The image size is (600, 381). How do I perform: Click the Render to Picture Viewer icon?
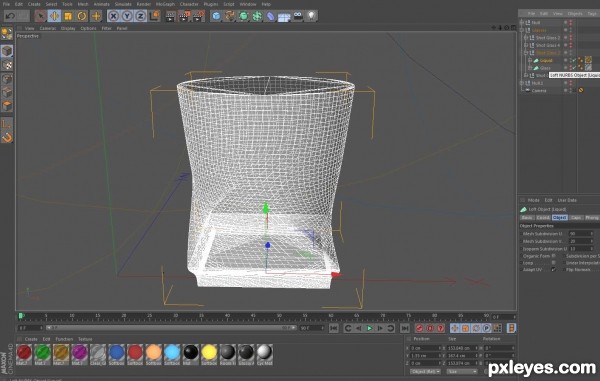[x=185, y=16]
